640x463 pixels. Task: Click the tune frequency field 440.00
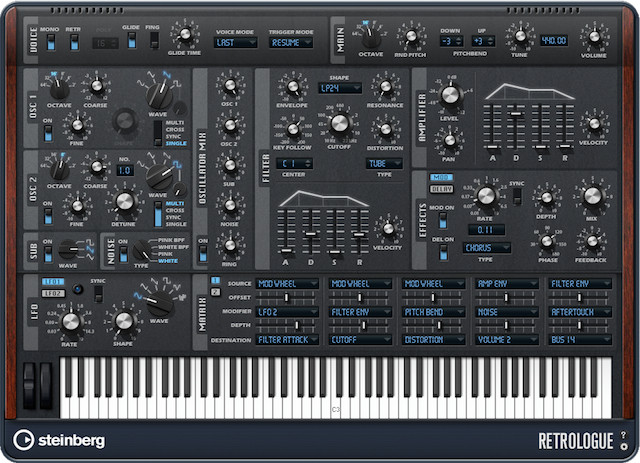pos(554,41)
